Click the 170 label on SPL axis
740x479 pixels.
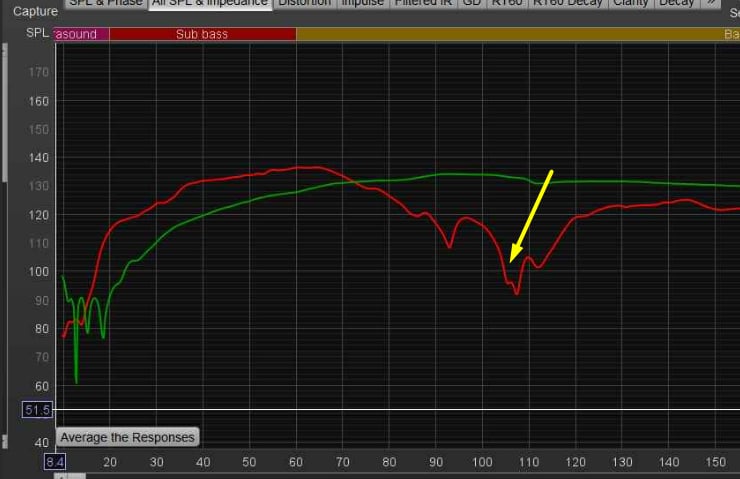tap(39, 72)
